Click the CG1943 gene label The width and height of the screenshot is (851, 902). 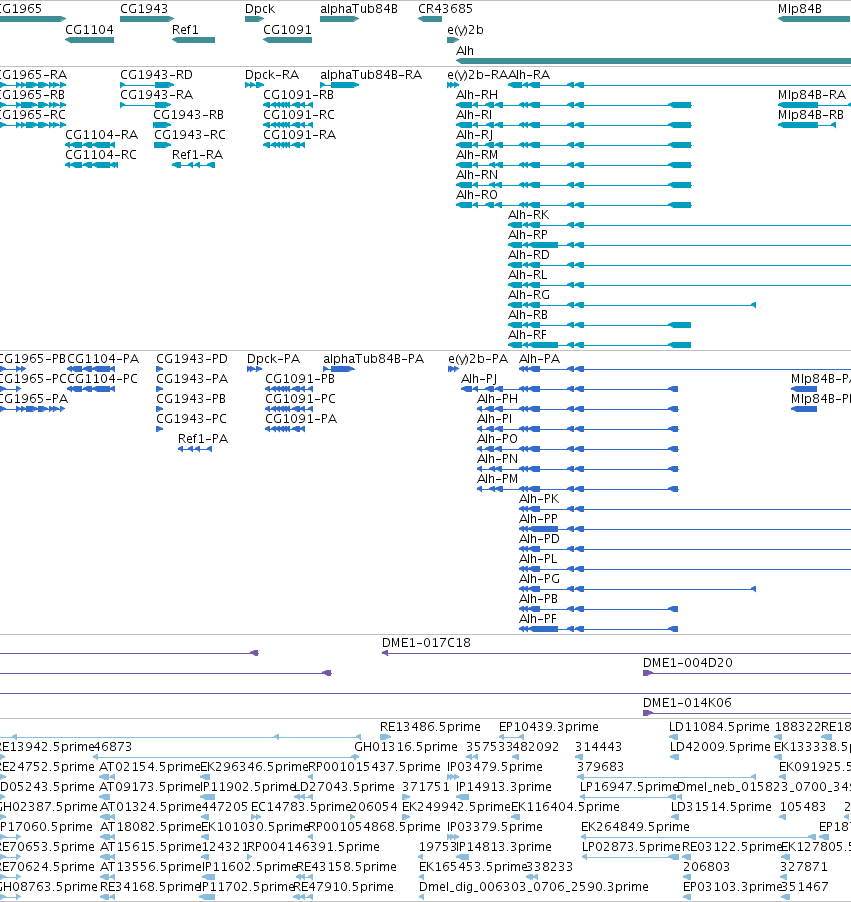coord(144,9)
